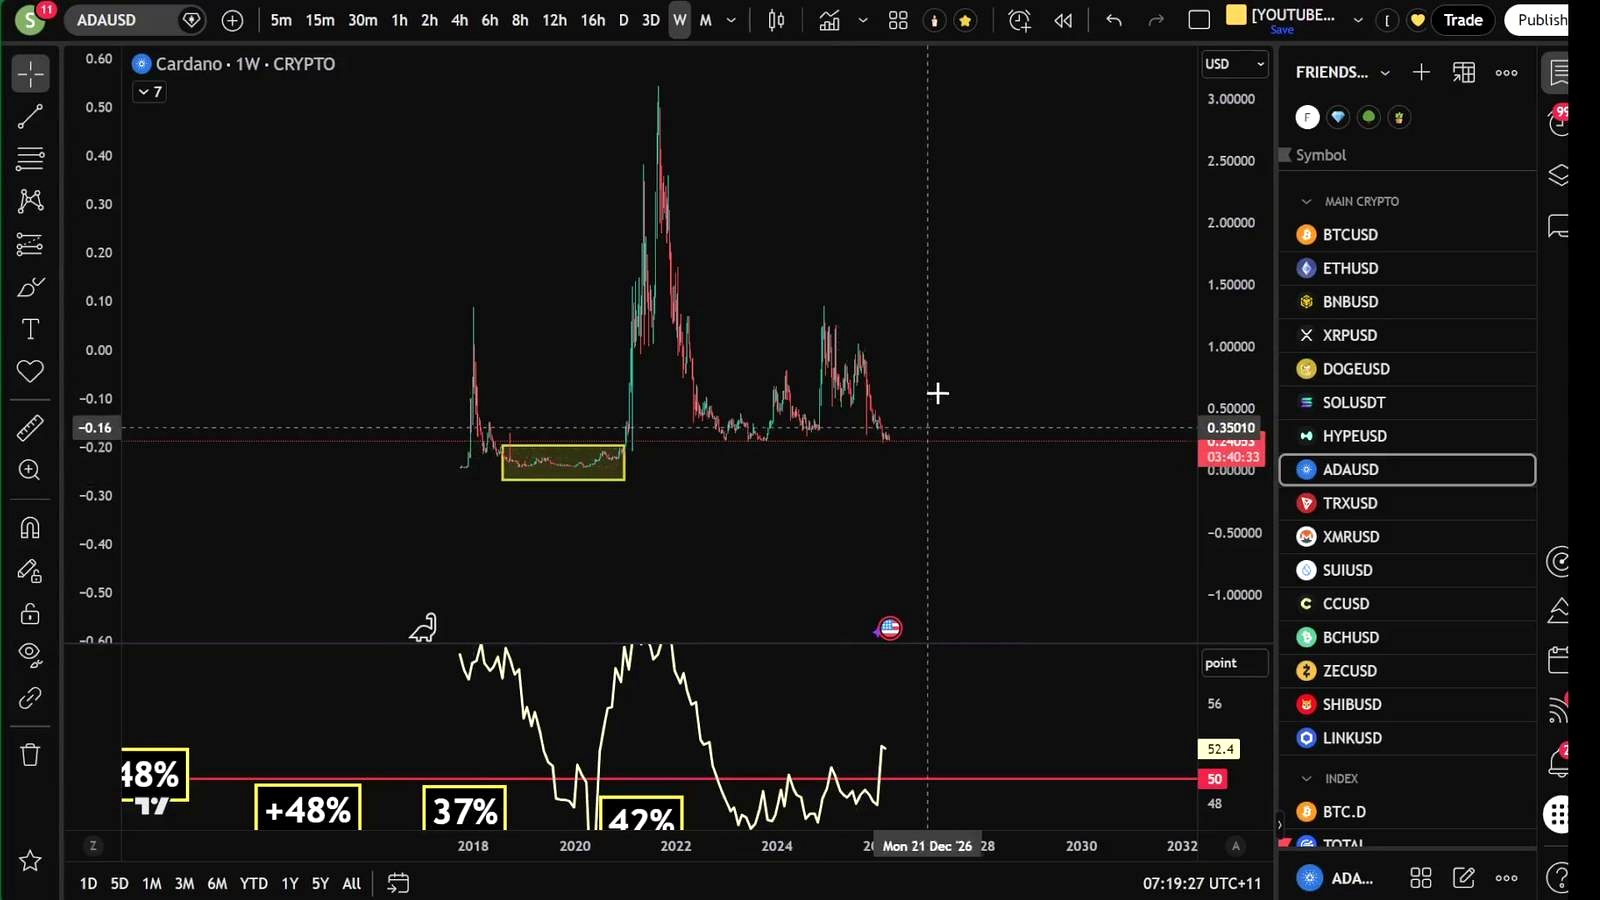Redo the last chart action

click(x=1156, y=20)
